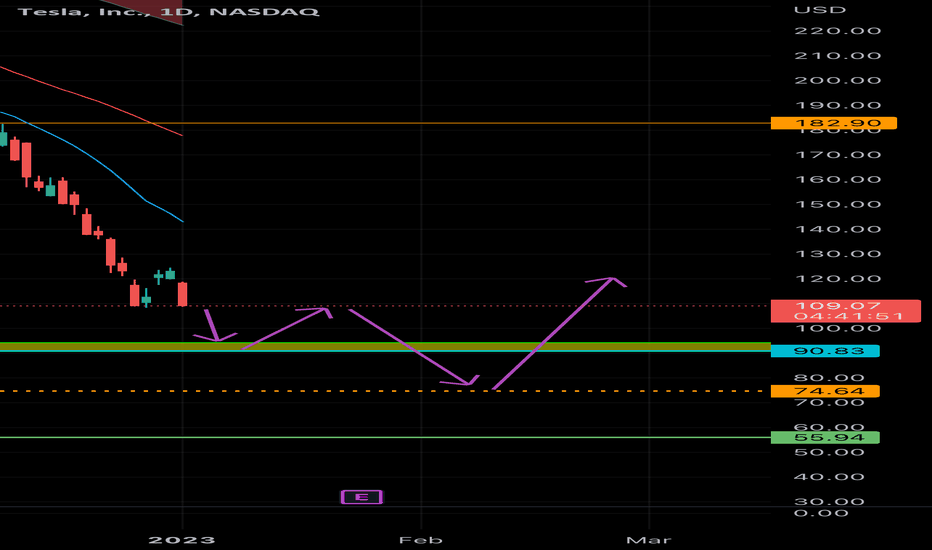
Task: Select the orange dashed 74.64 horizontal line
Action: [385, 391]
